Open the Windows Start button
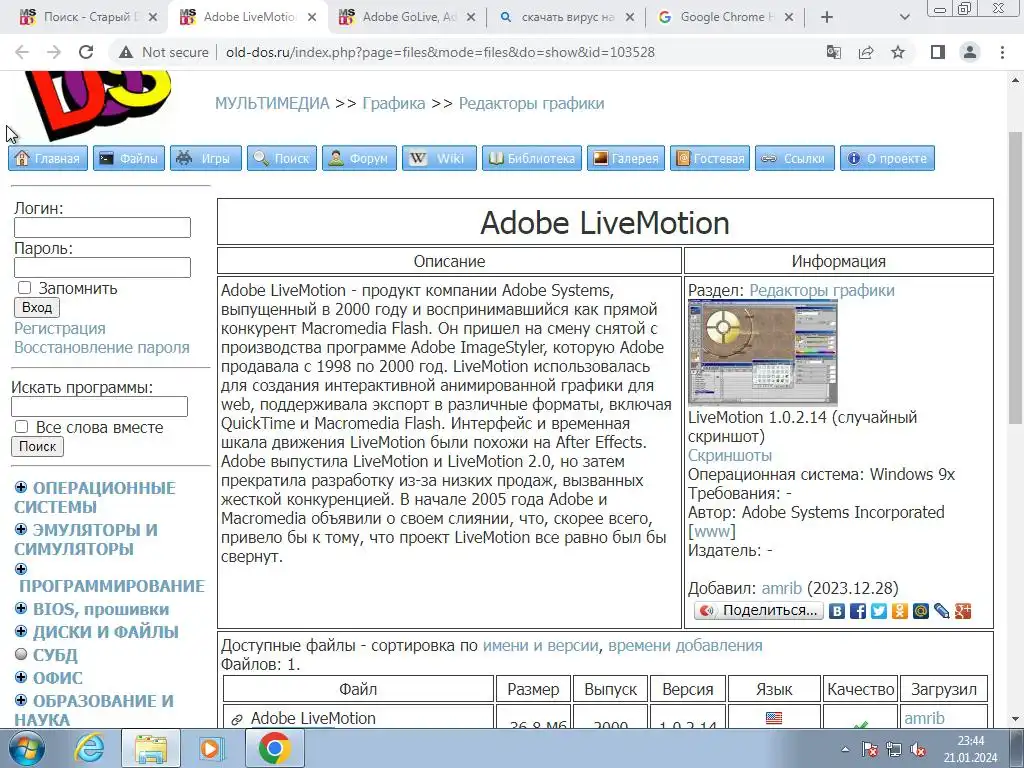Viewport: 1024px width, 768px height. coord(26,748)
